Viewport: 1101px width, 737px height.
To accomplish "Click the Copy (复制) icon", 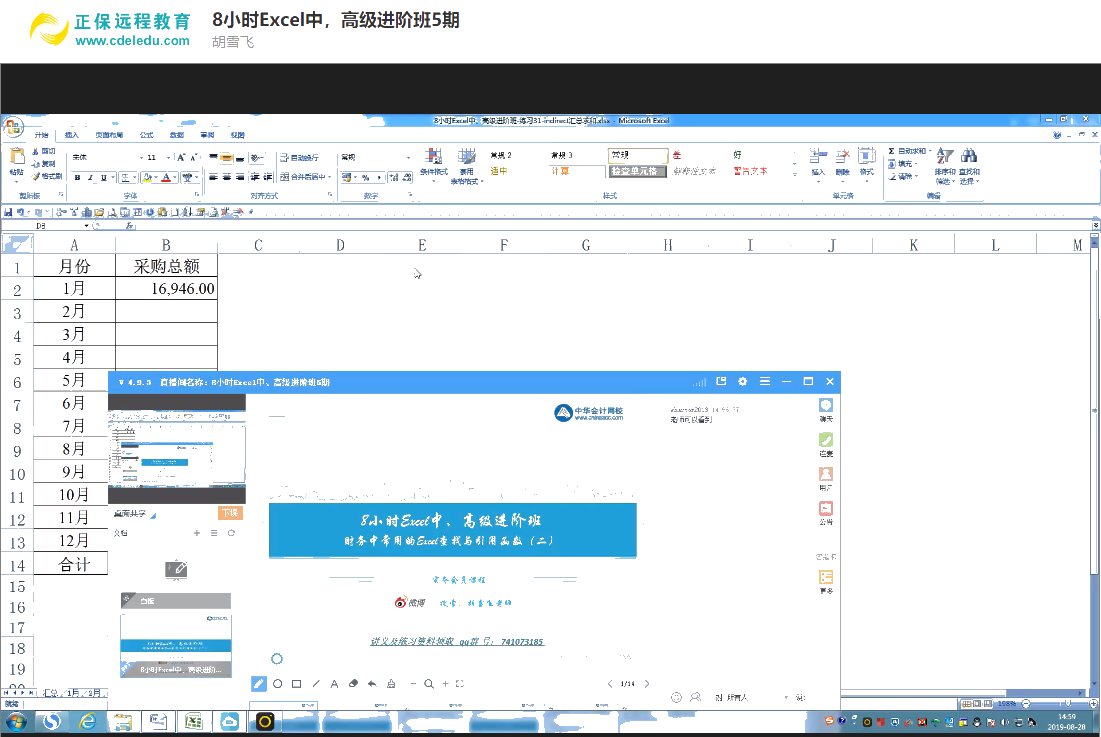I will click(44, 164).
